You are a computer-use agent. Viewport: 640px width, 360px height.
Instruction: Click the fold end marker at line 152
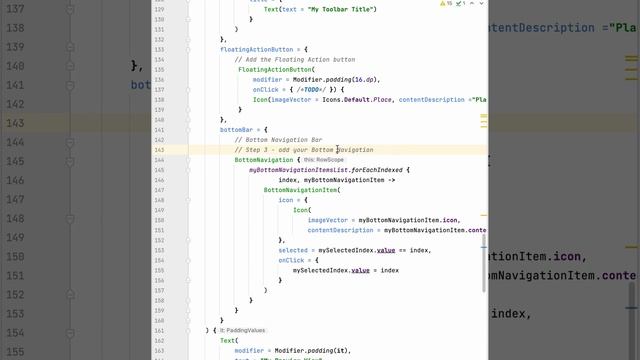coord(188,240)
